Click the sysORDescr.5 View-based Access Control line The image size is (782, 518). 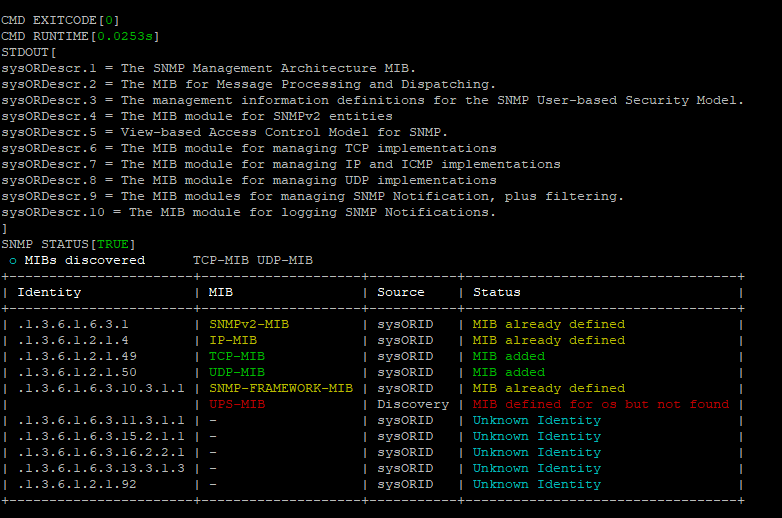[225, 132]
